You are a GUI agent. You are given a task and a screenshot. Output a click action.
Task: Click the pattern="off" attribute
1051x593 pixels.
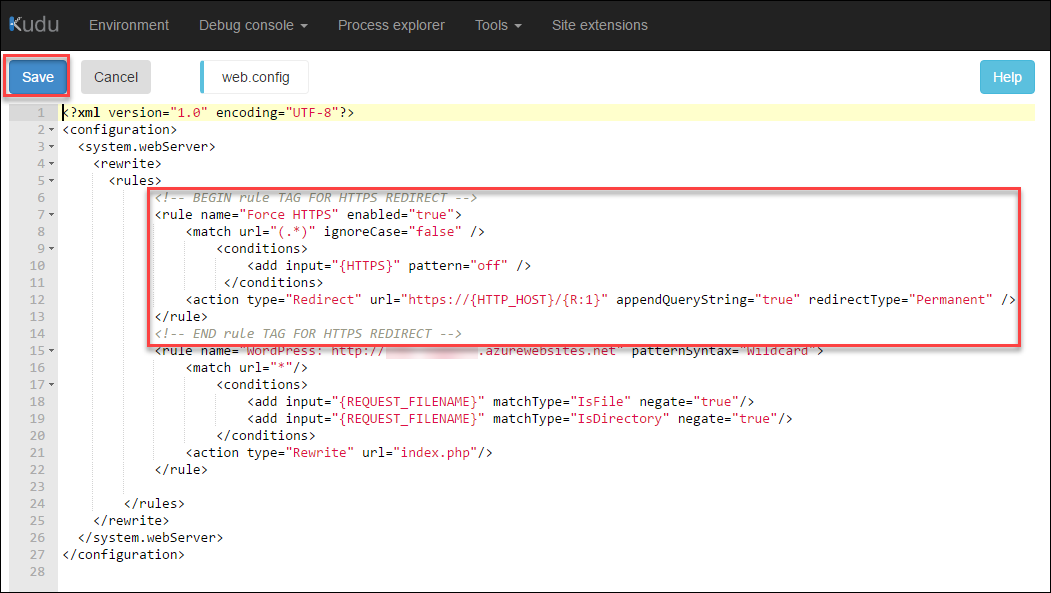[458, 265]
